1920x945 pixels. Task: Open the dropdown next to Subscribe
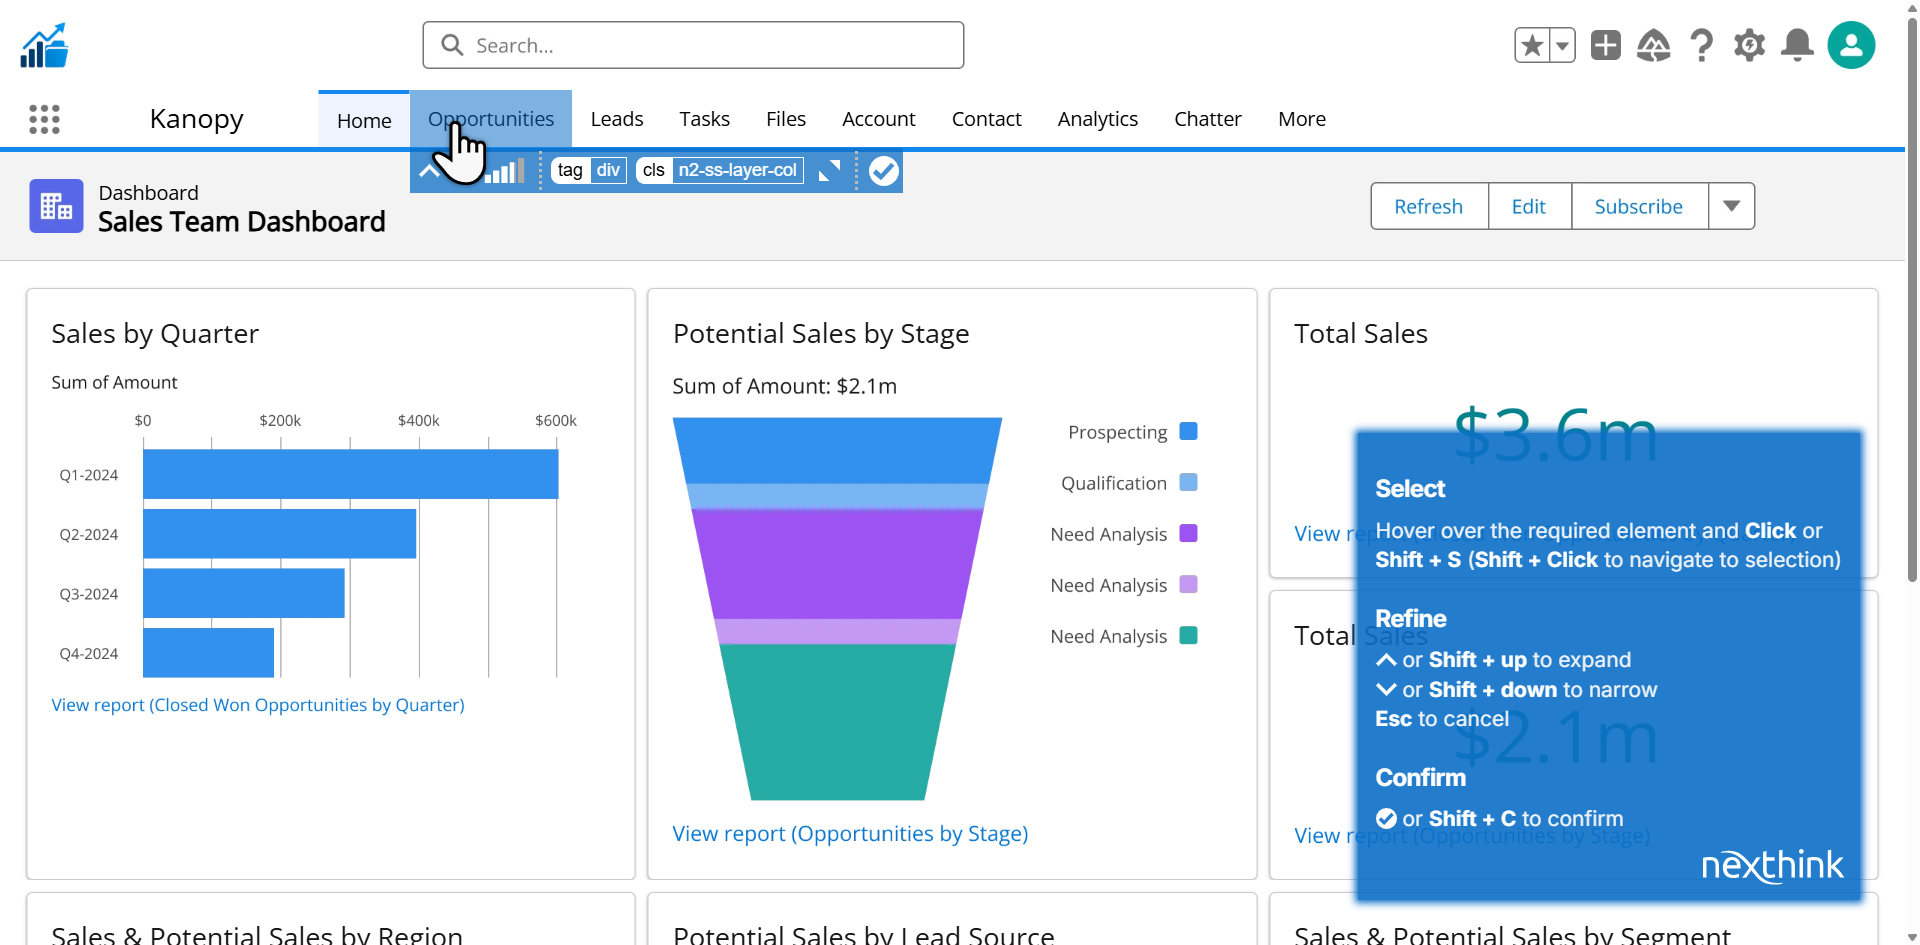pos(1731,206)
